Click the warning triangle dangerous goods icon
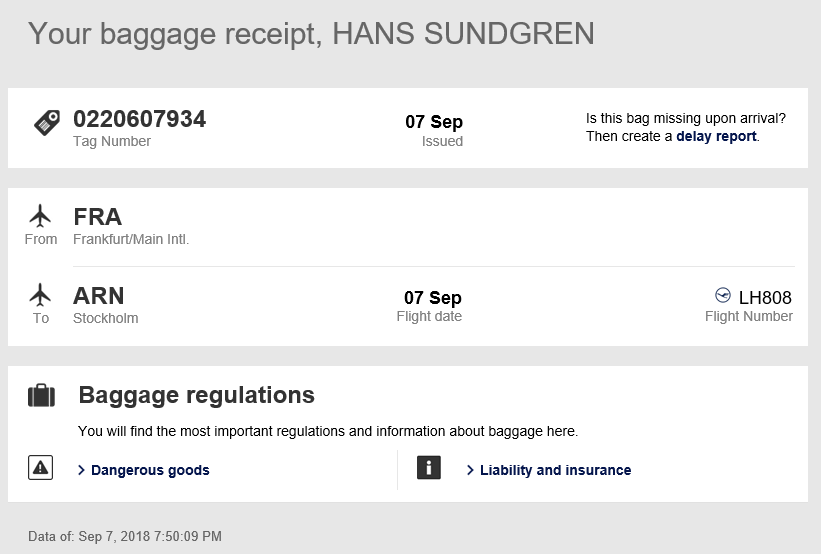 point(40,468)
